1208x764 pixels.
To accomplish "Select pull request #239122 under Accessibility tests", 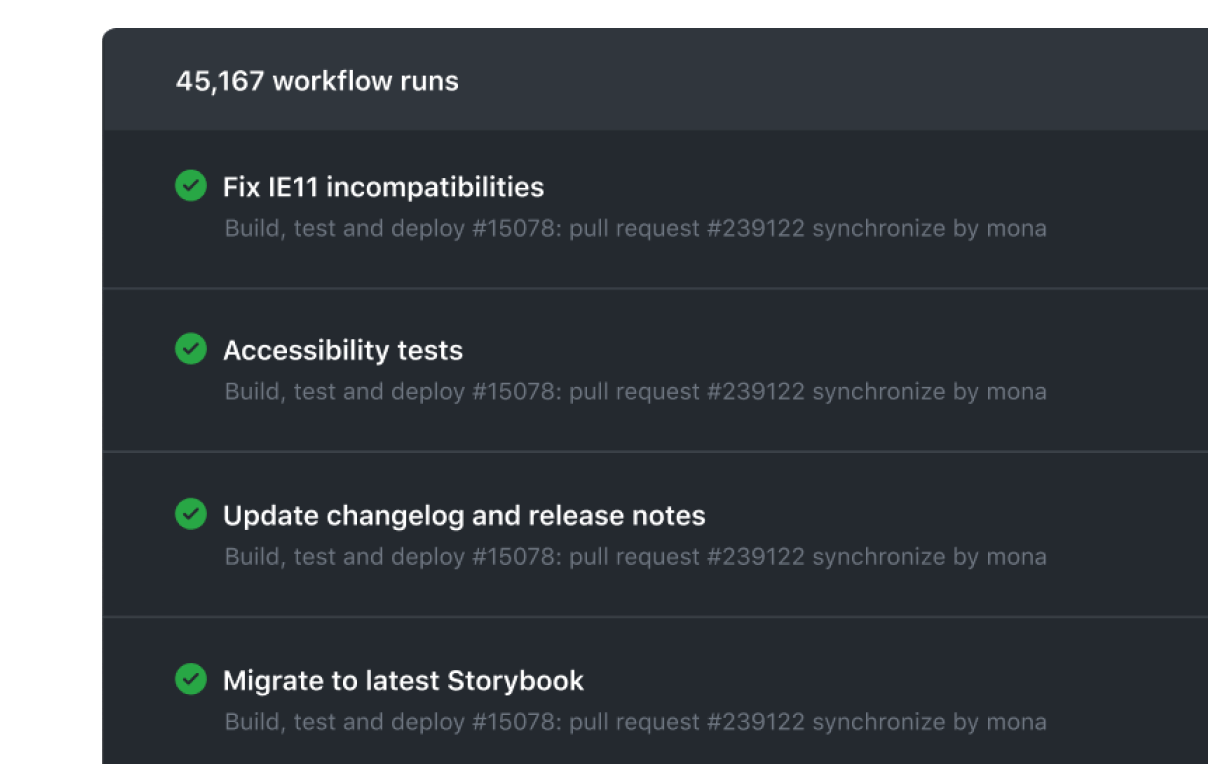I will (687, 391).
